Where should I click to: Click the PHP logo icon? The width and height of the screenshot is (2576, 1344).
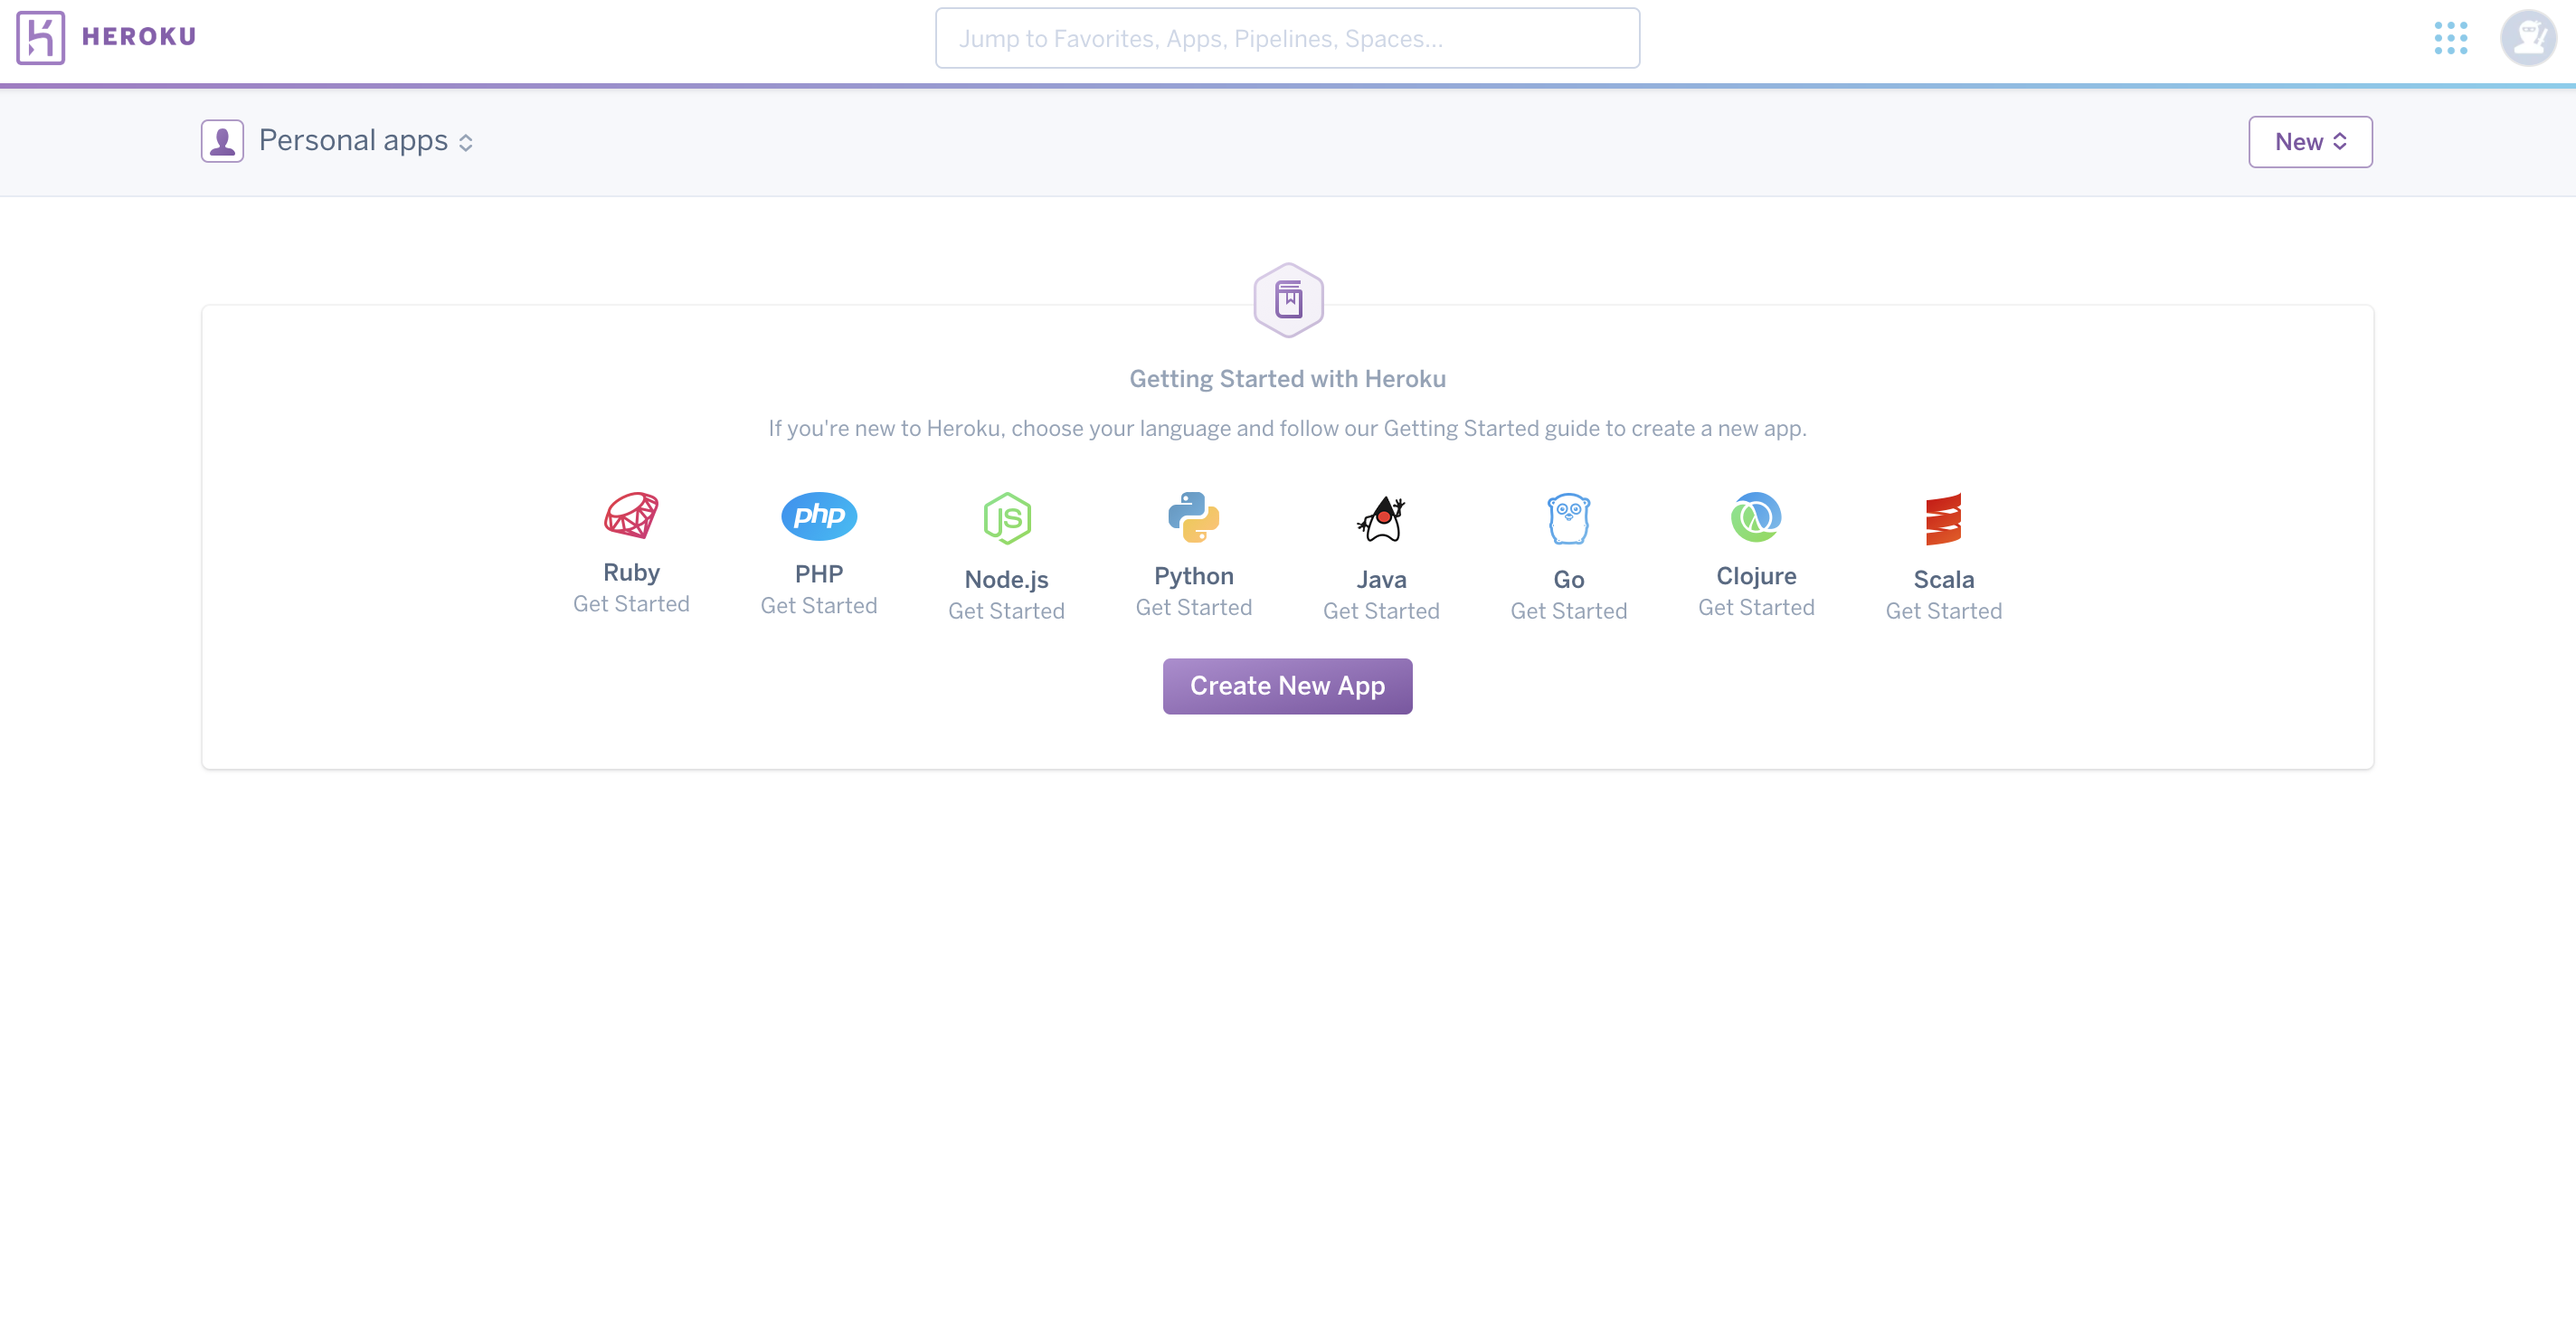click(819, 516)
